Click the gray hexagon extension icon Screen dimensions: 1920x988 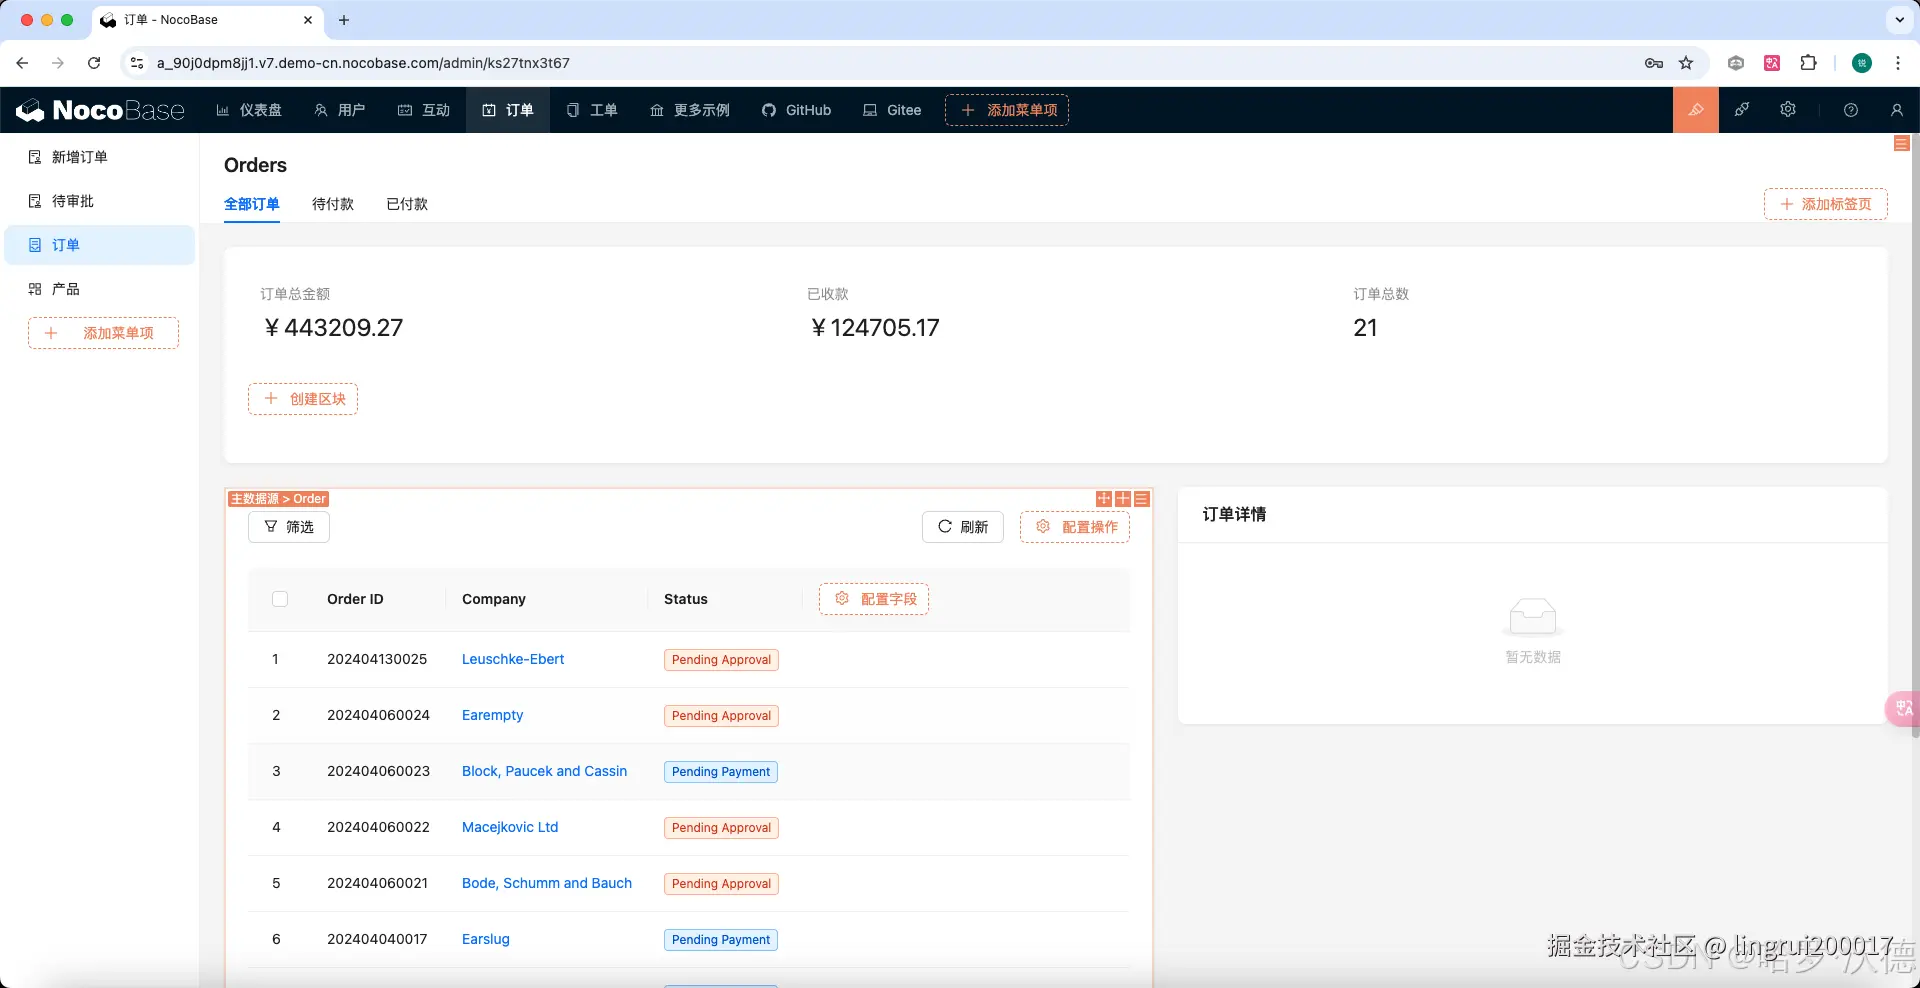(x=1736, y=63)
